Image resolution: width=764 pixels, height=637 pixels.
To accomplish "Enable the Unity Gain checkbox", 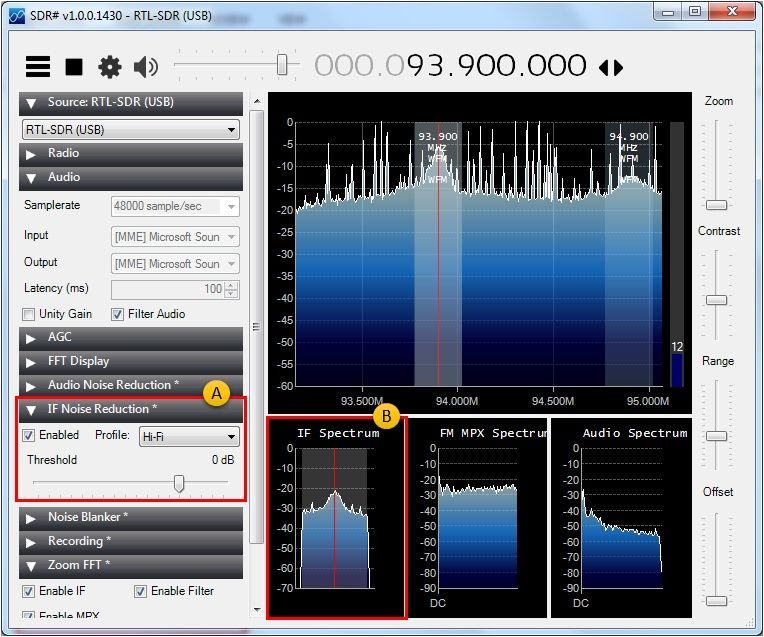I will pos(29,314).
